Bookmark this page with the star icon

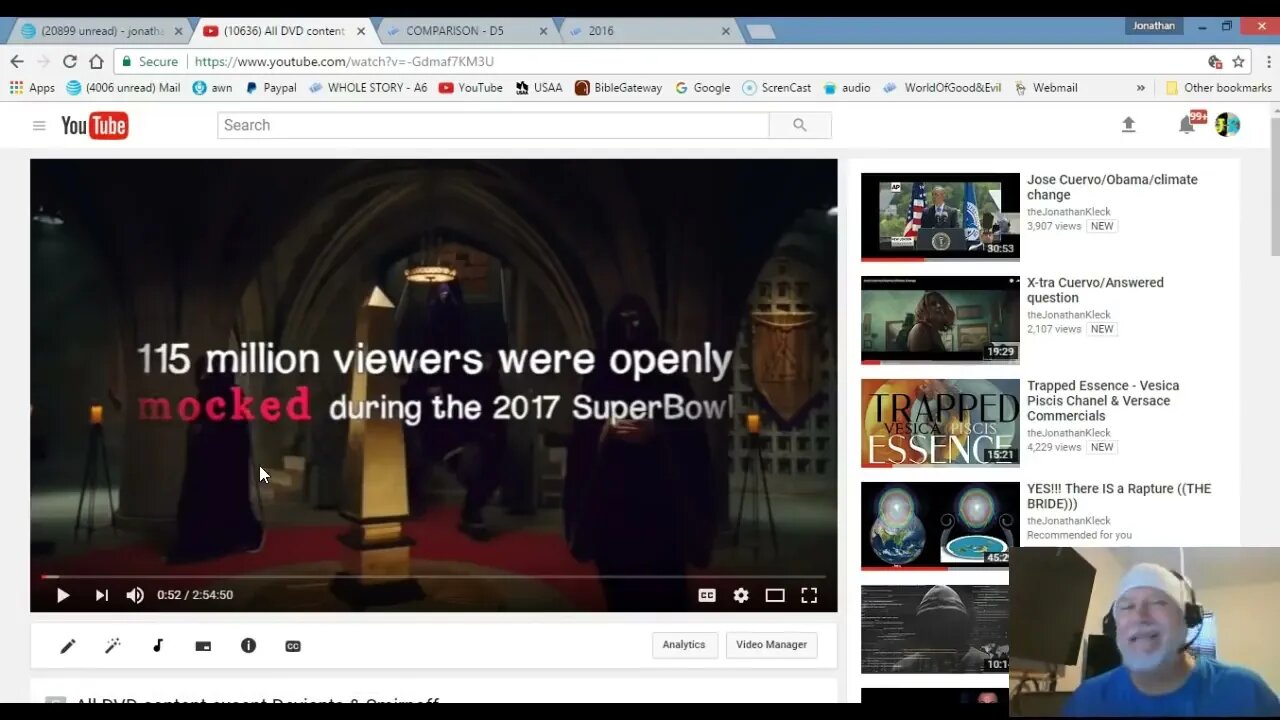pyautogui.click(x=1238, y=61)
